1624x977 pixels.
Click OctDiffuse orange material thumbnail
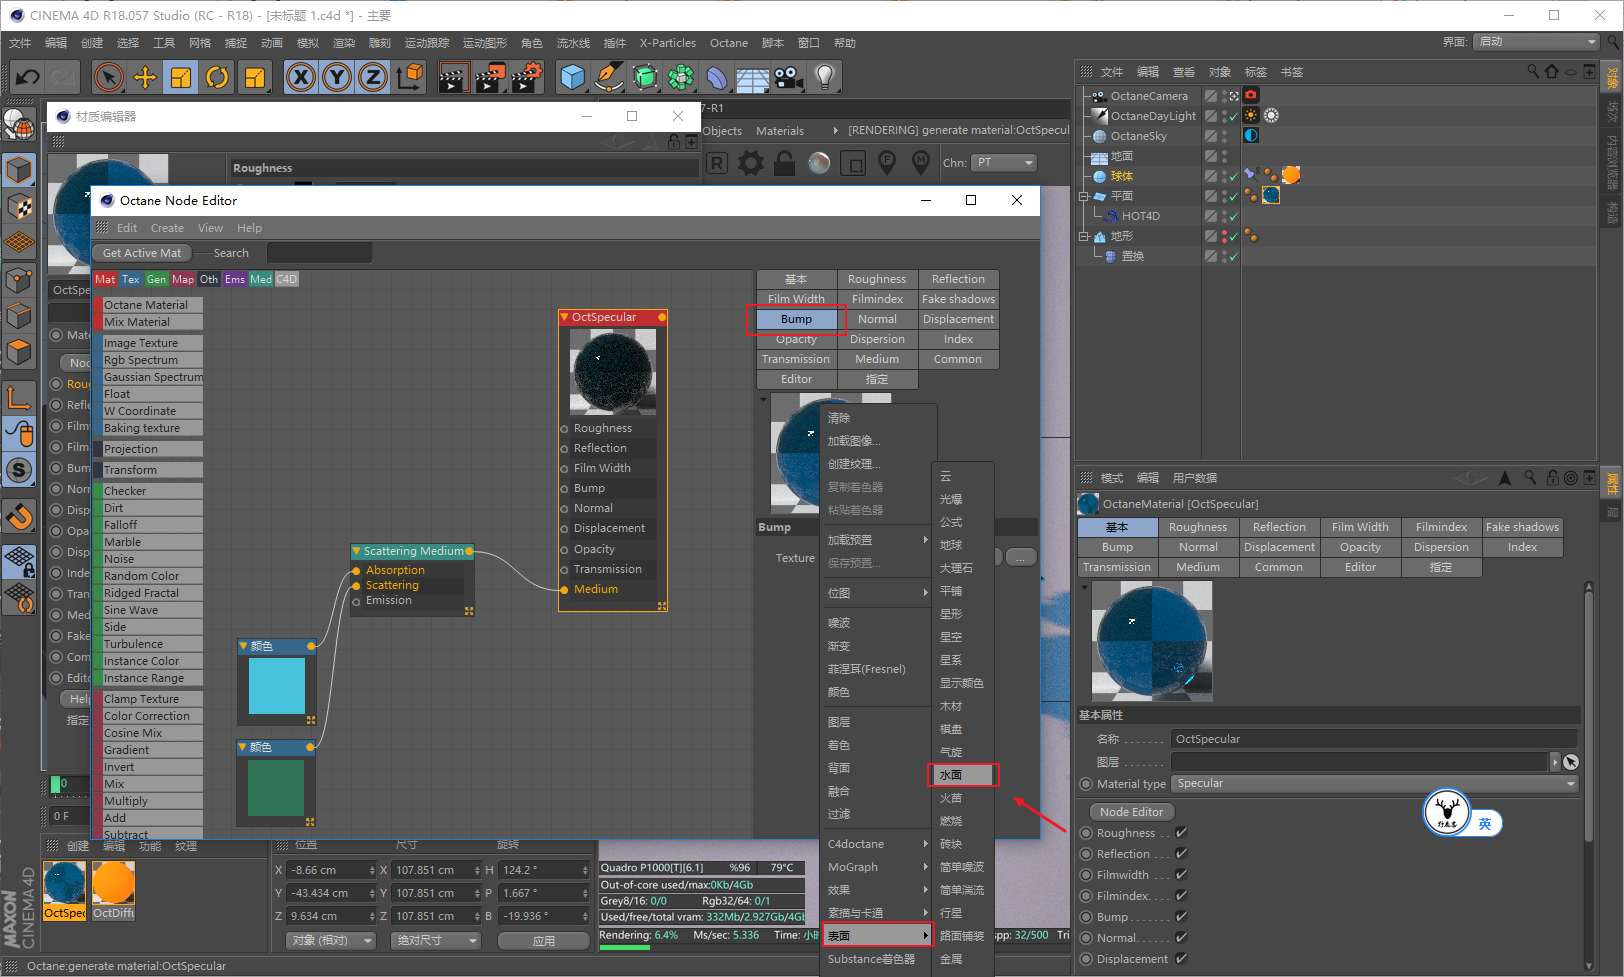coord(113,883)
